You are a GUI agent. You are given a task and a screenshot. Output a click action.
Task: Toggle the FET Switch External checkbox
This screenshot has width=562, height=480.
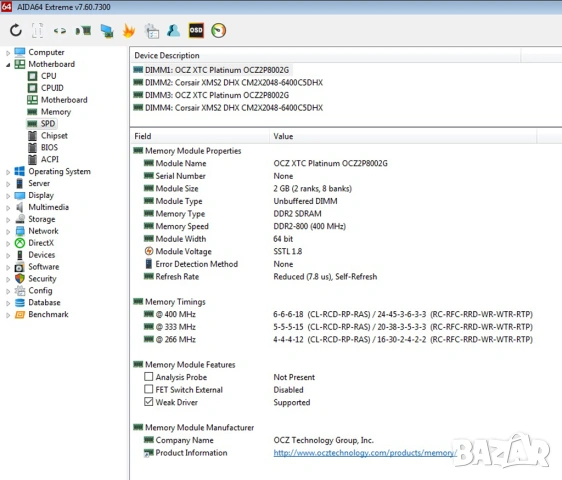(x=148, y=389)
